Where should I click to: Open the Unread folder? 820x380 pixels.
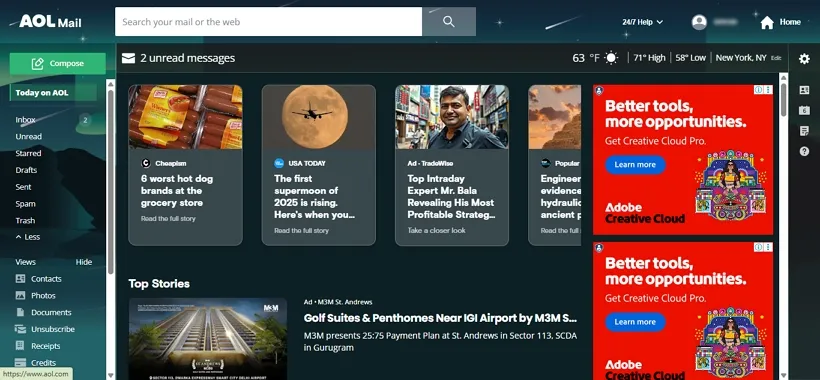point(29,136)
